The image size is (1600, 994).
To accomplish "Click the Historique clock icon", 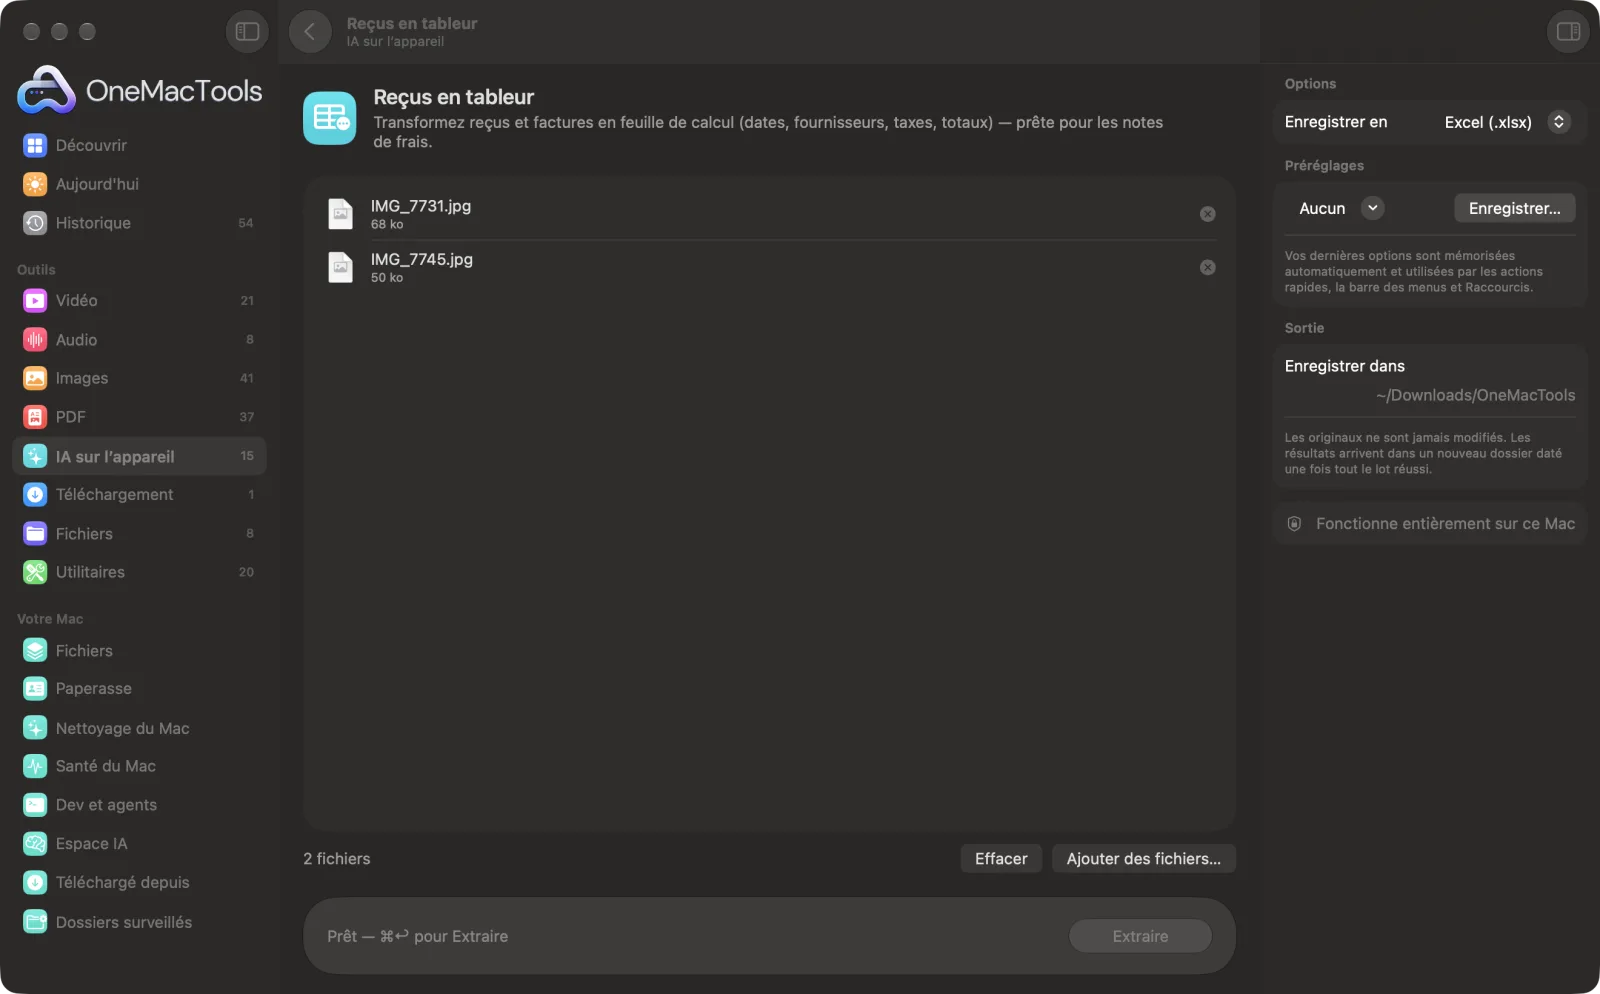I will click(35, 224).
